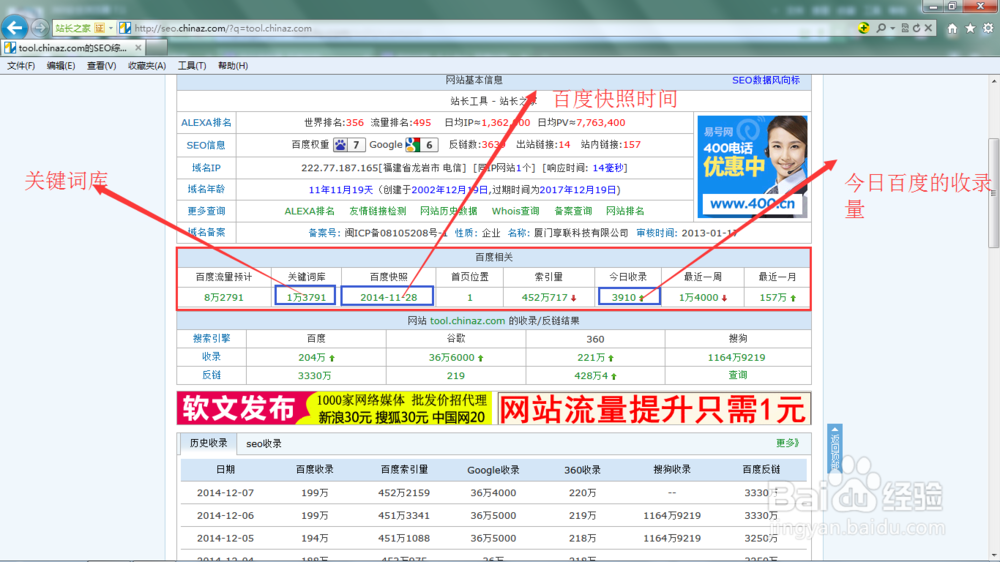Click the browser Forward arrow button
The image size is (1000, 562).
click(x=40, y=28)
